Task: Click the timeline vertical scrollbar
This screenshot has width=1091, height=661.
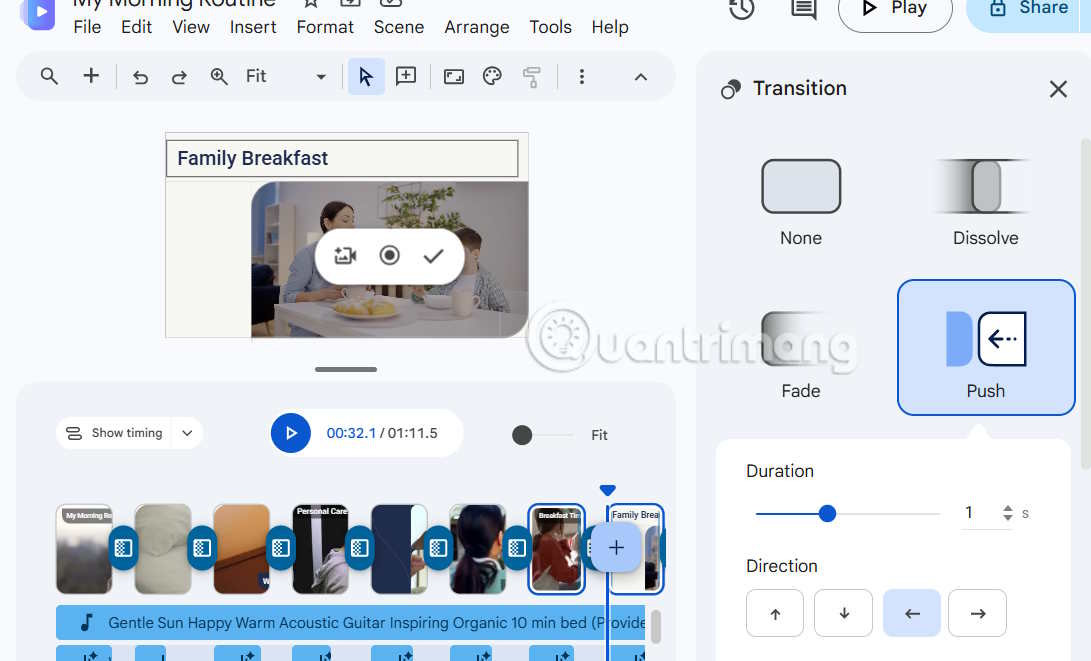Action: 655,626
